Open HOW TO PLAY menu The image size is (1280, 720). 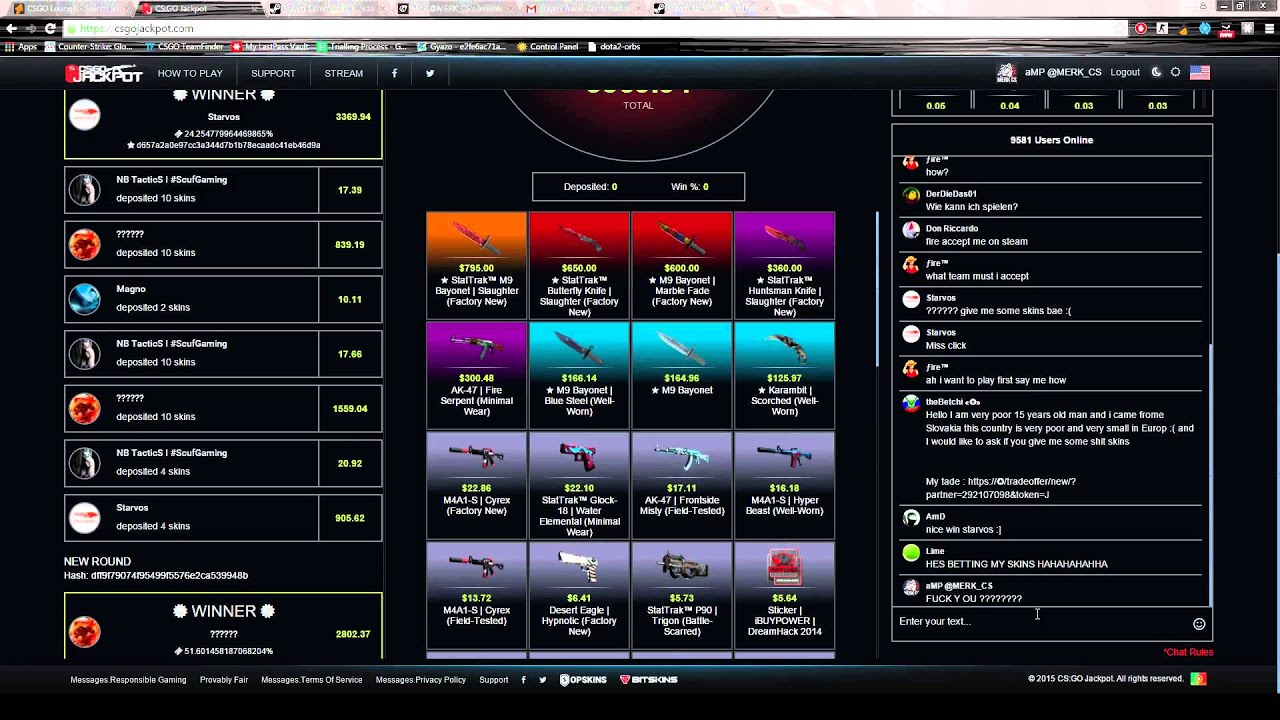point(190,73)
